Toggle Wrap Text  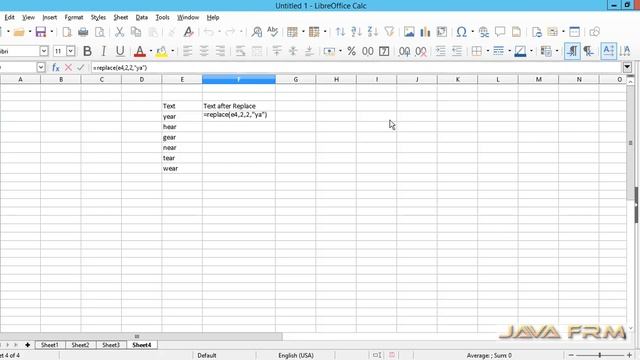240,51
